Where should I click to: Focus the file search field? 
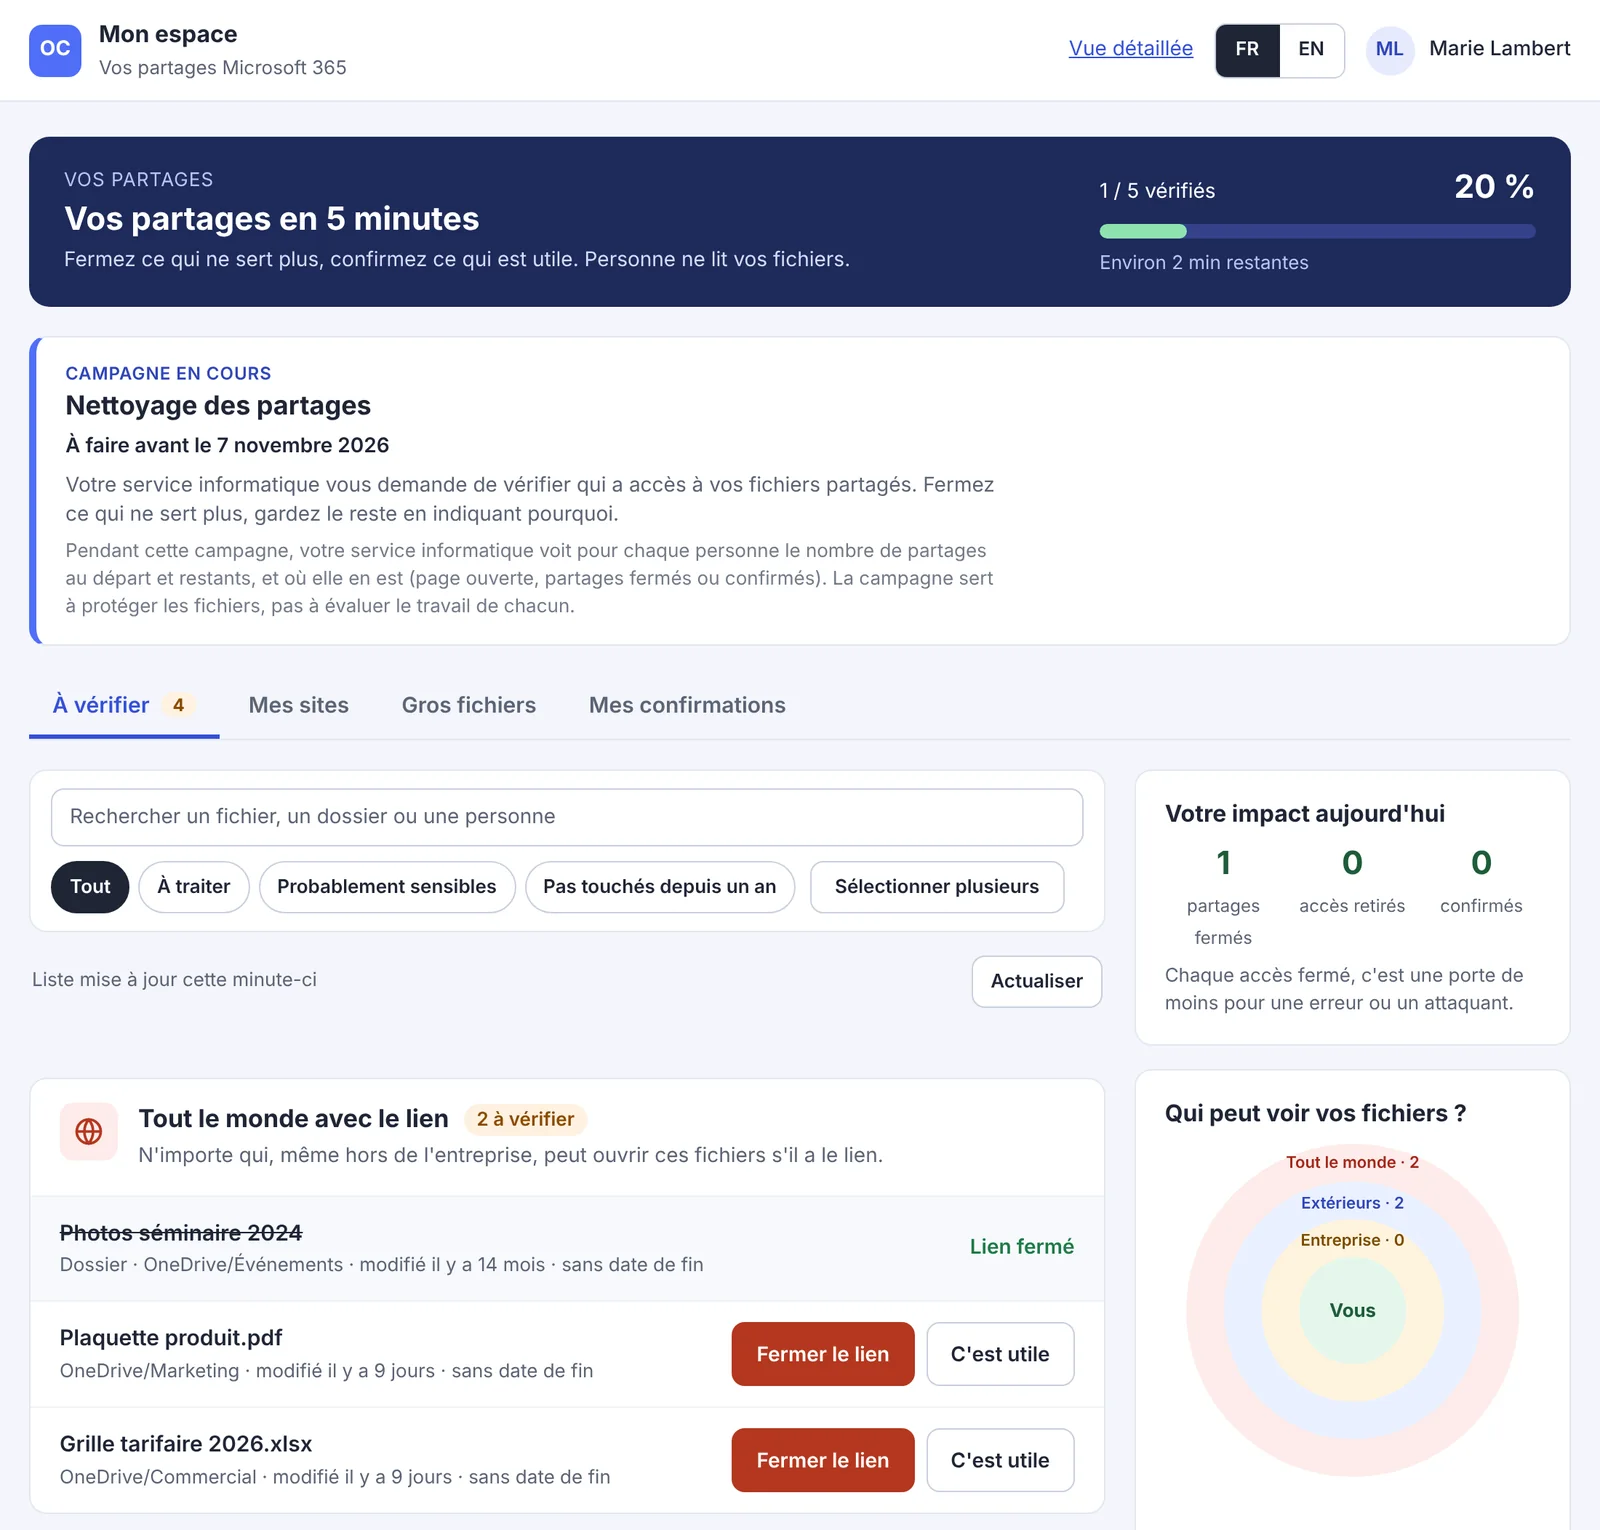(x=567, y=817)
